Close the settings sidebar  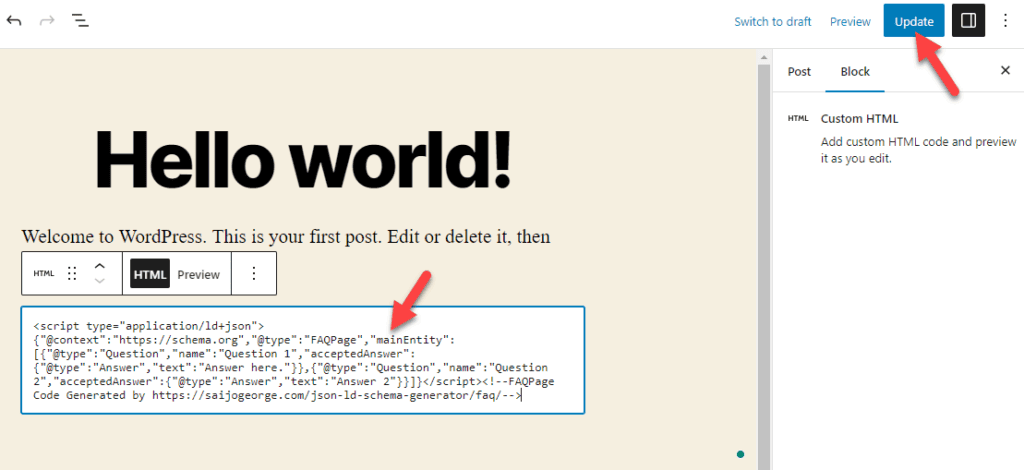(1006, 70)
